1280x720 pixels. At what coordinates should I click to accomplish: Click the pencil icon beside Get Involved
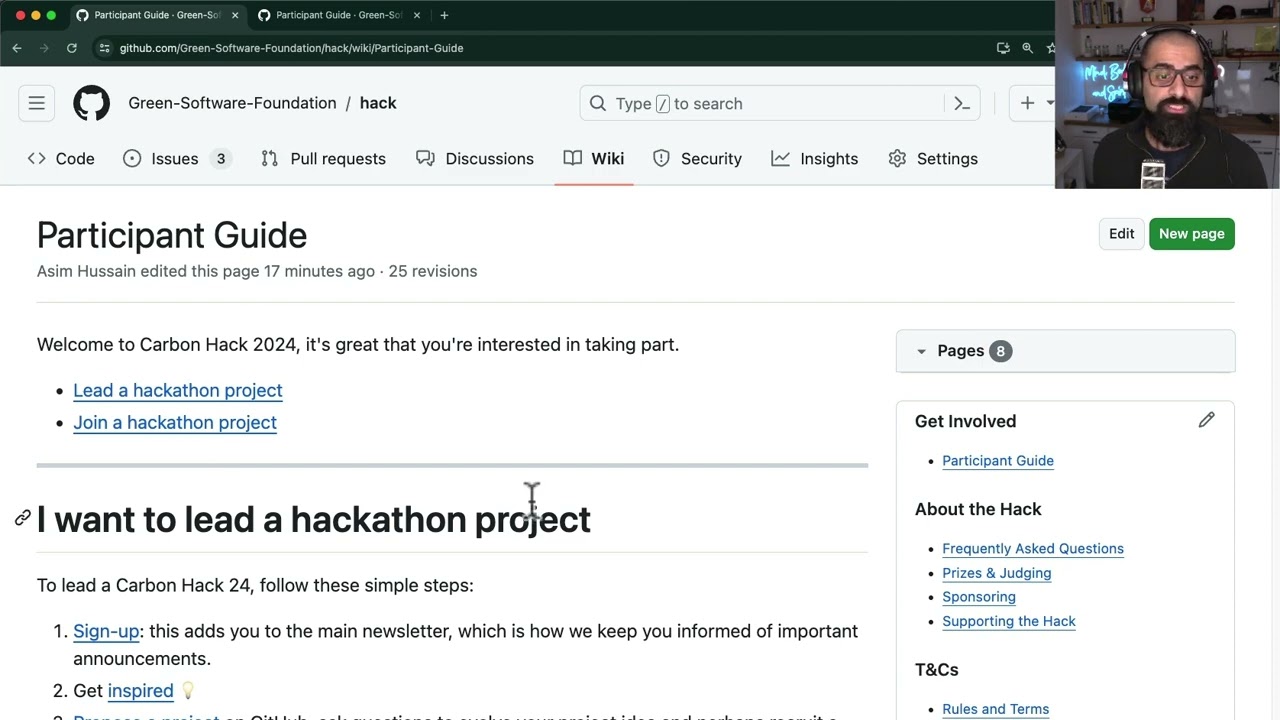click(x=1206, y=421)
